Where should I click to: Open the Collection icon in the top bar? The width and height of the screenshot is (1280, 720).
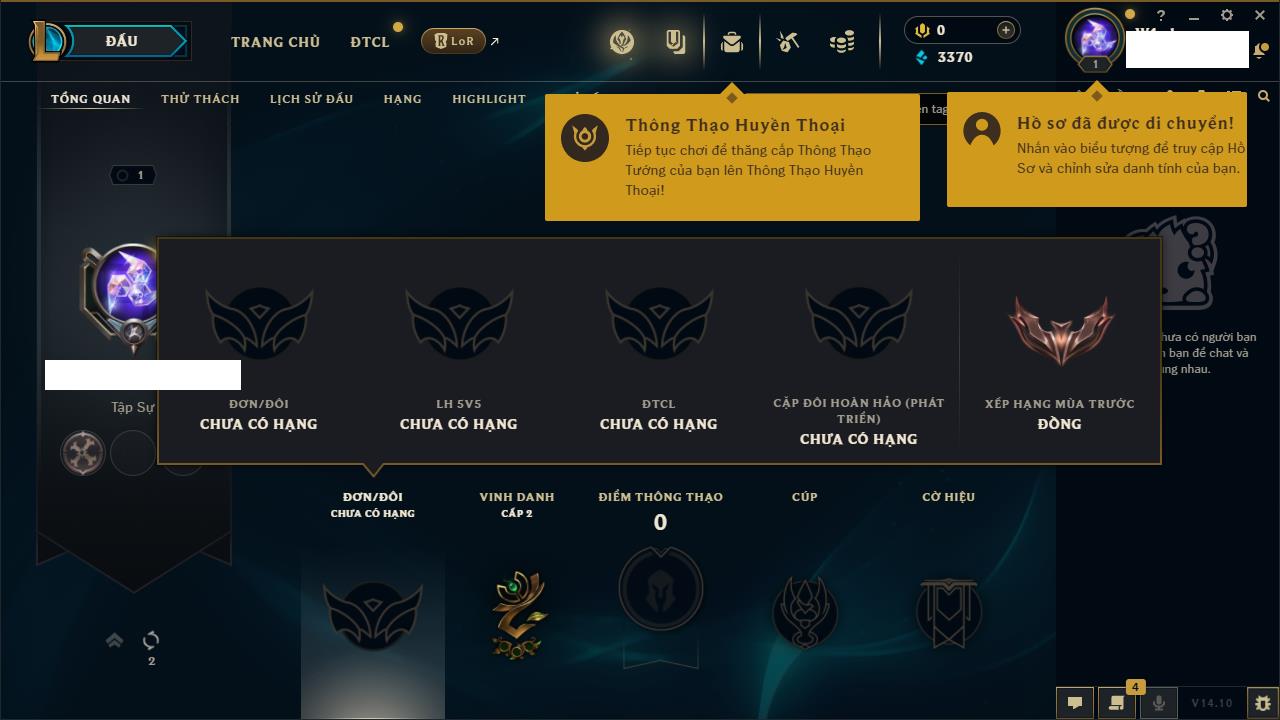[x=676, y=42]
